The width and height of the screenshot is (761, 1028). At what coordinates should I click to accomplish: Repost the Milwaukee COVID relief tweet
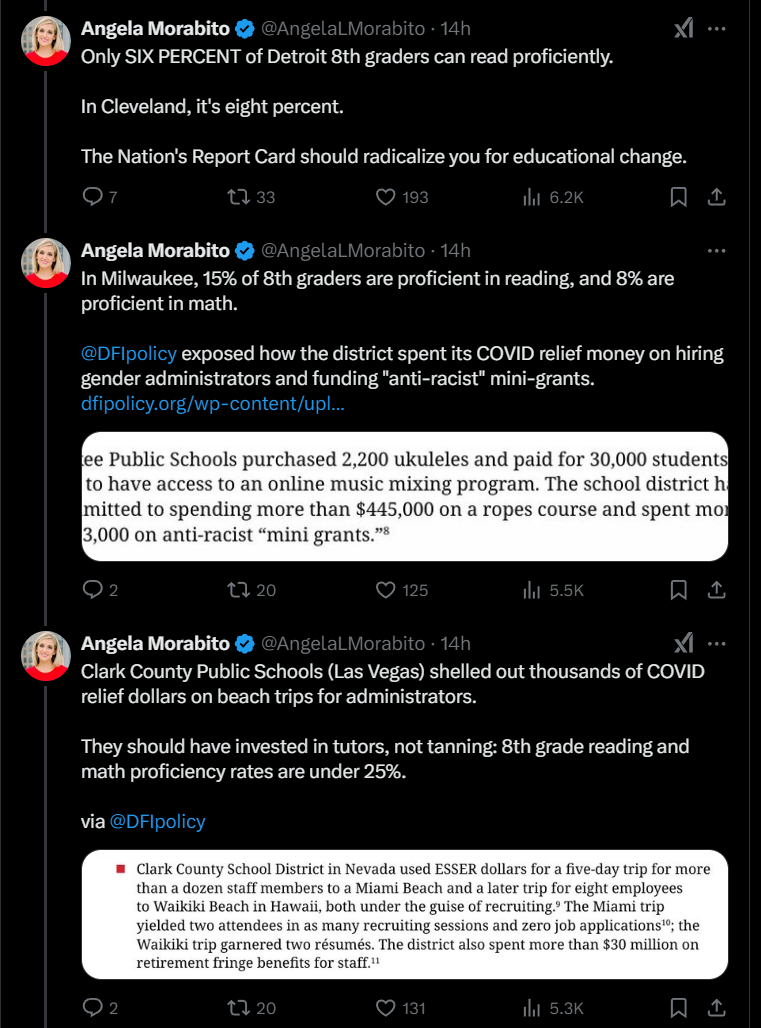(x=238, y=590)
